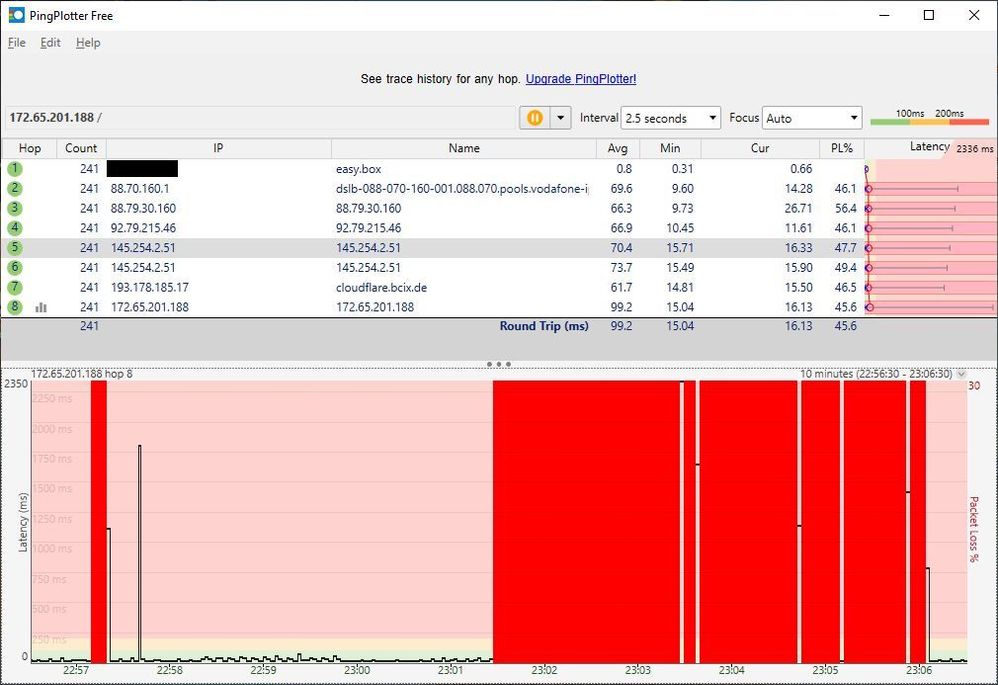Select IP cell 88.79.30.160
Image resolution: width=998 pixels, height=685 pixels.
(x=143, y=208)
